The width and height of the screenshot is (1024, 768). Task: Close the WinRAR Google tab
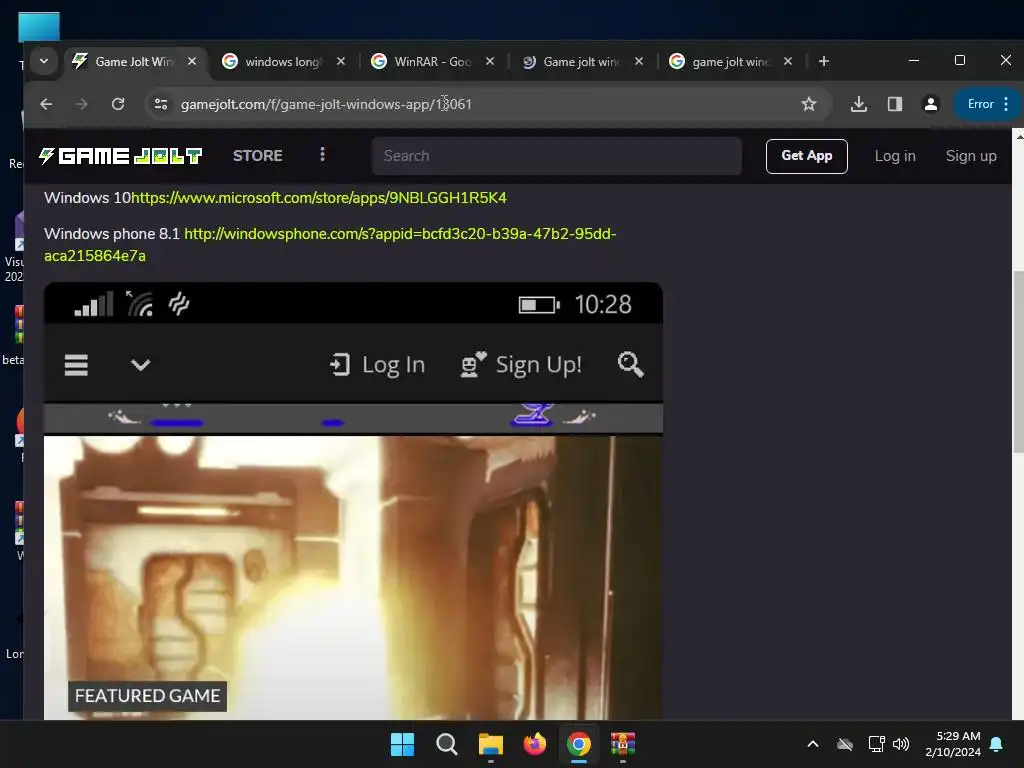point(490,61)
